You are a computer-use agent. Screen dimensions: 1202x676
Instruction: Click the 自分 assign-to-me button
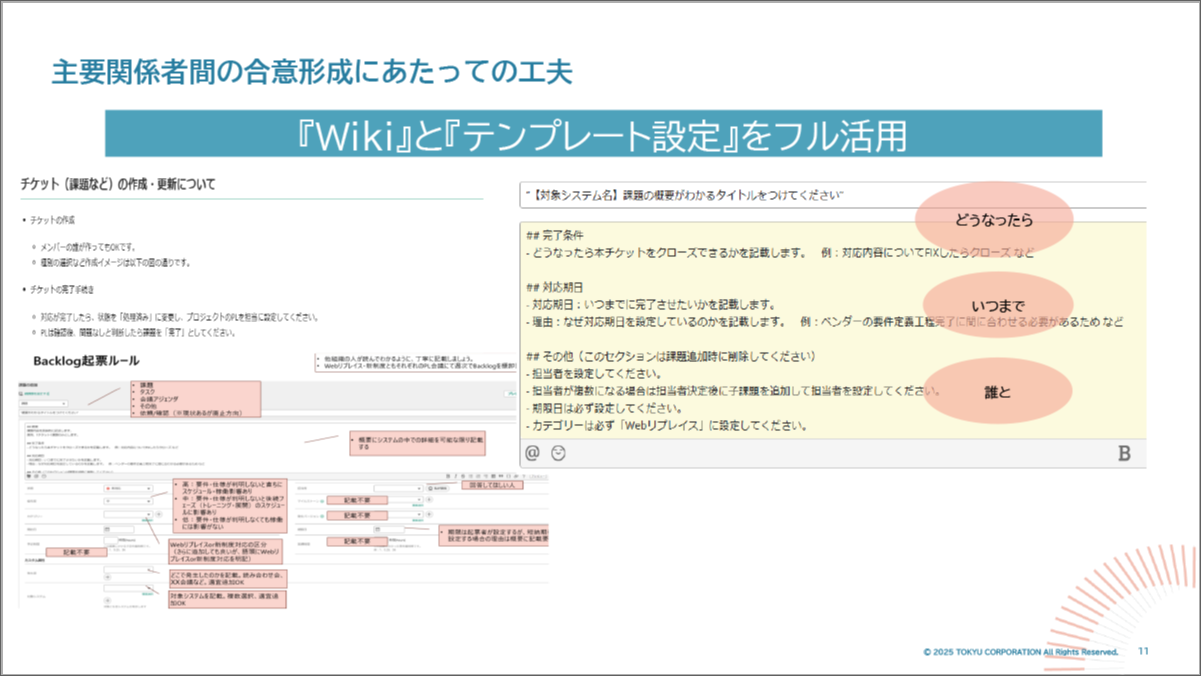click(438, 489)
